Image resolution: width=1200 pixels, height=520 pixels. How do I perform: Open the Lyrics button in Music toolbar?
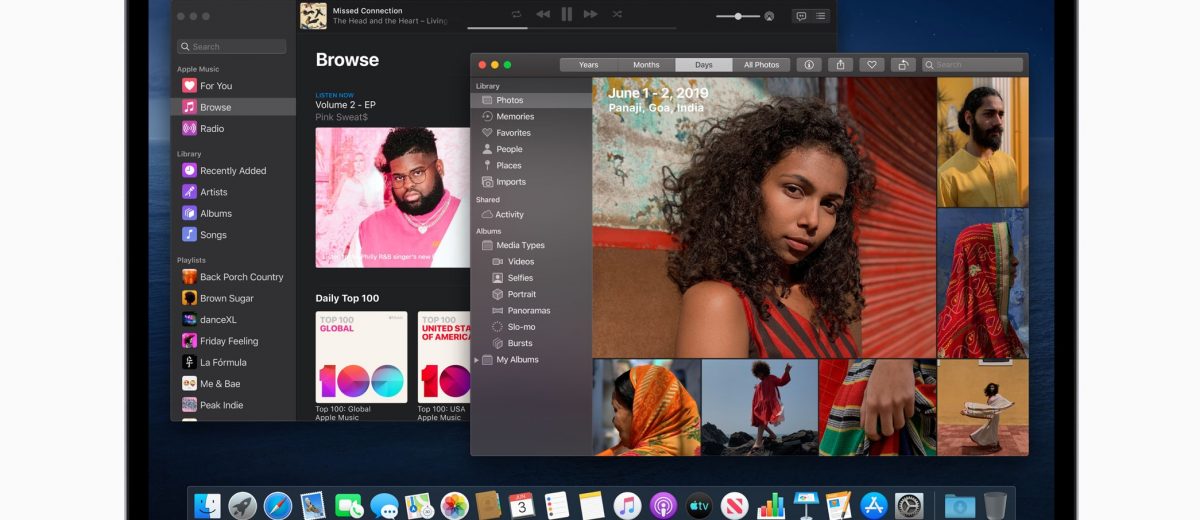pyautogui.click(x=800, y=16)
